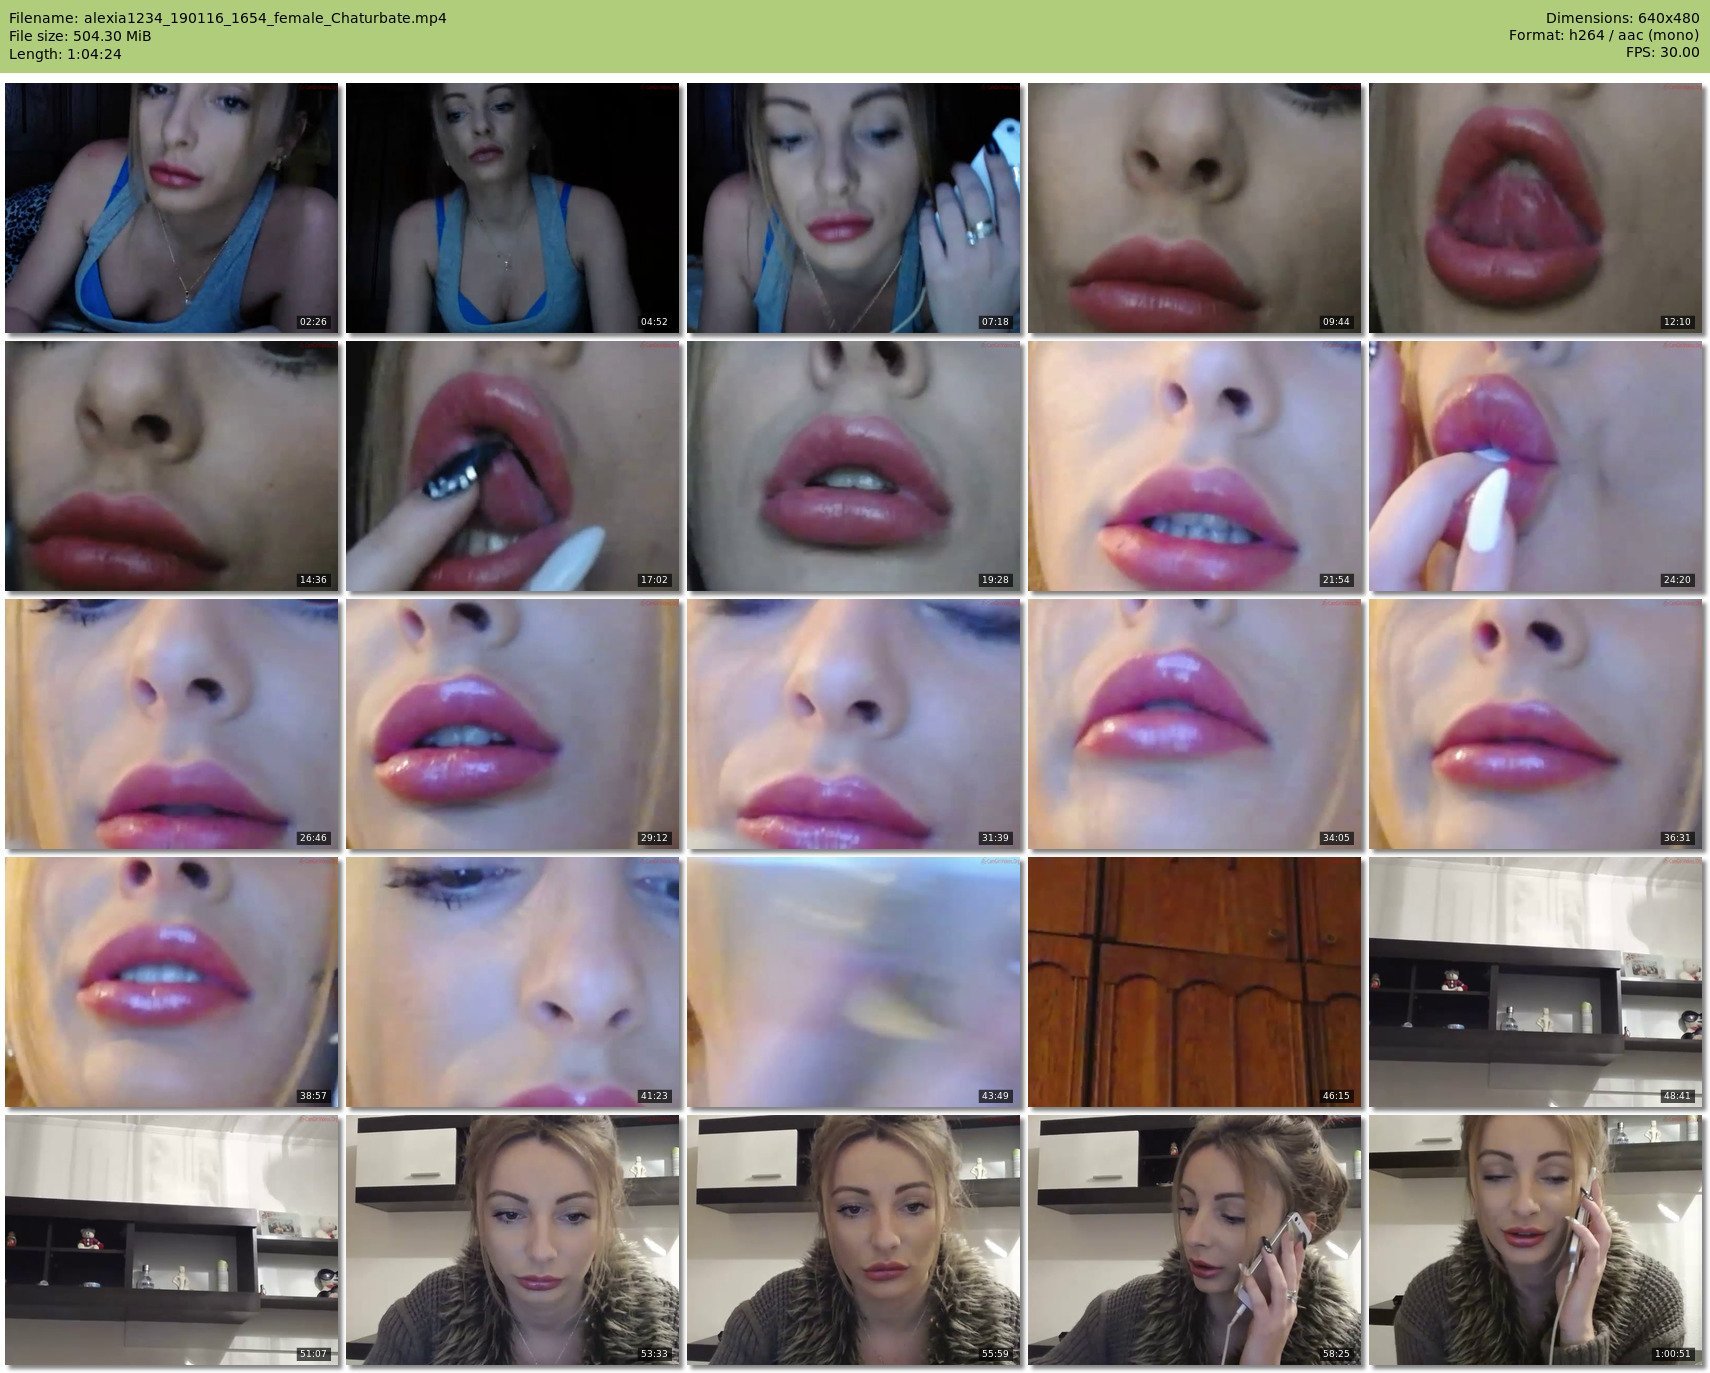Pick the phone call frame at 58:25
1710x1373 pixels.
coord(1195,1240)
